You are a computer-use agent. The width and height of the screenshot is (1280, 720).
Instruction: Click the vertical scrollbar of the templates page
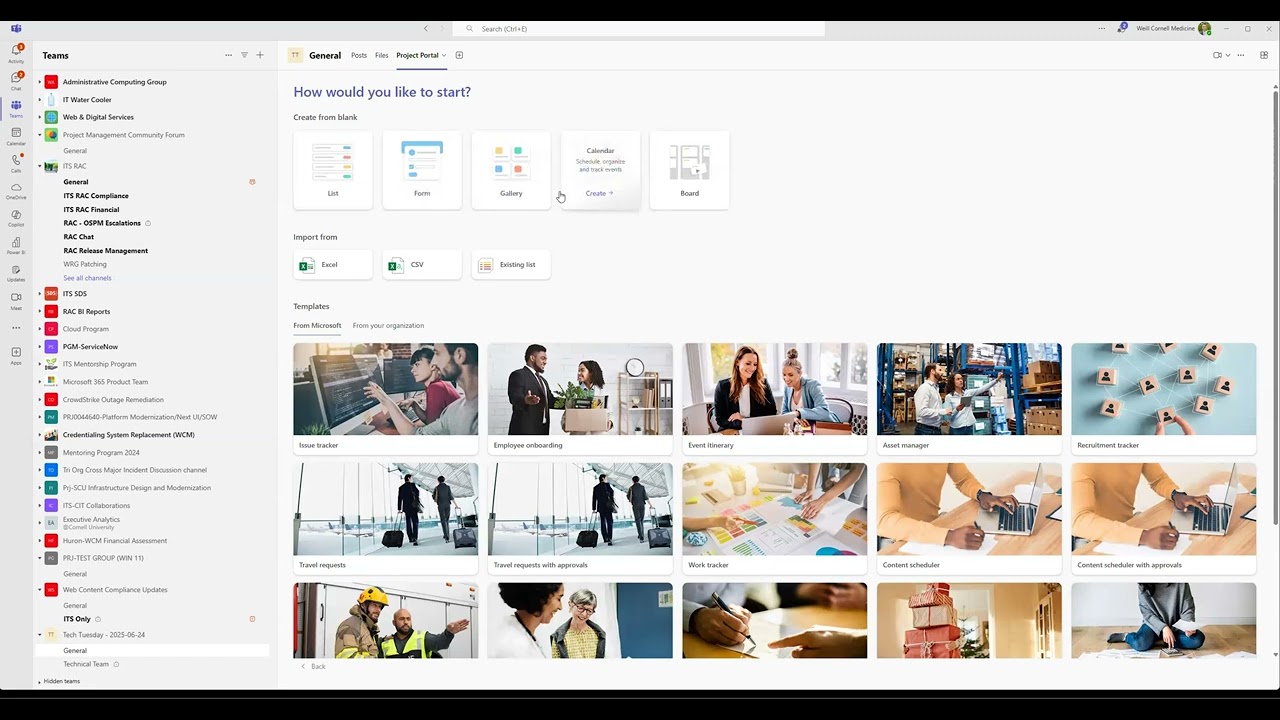(x=1275, y=307)
